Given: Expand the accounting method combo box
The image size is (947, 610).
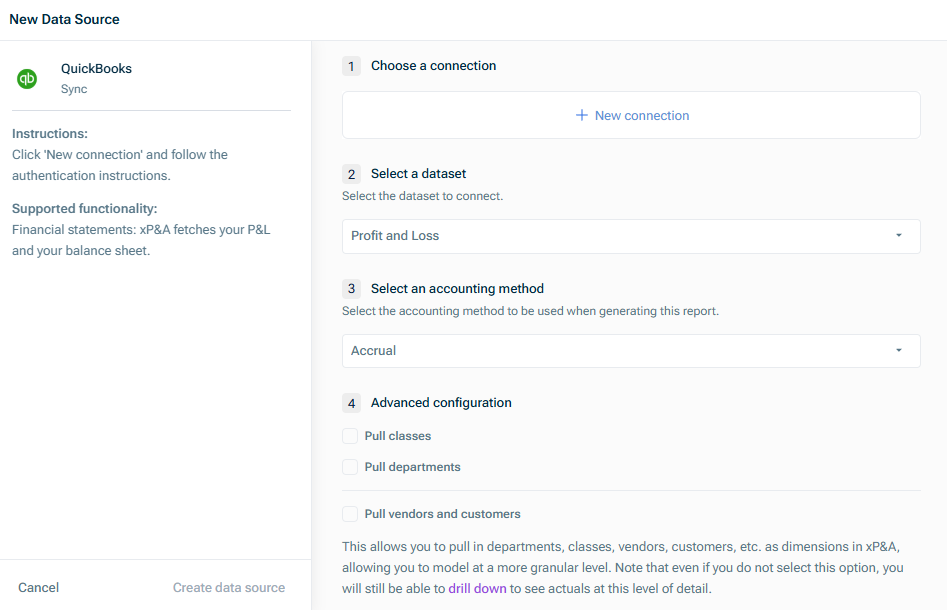Looking at the screenshot, I should (630, 351).
